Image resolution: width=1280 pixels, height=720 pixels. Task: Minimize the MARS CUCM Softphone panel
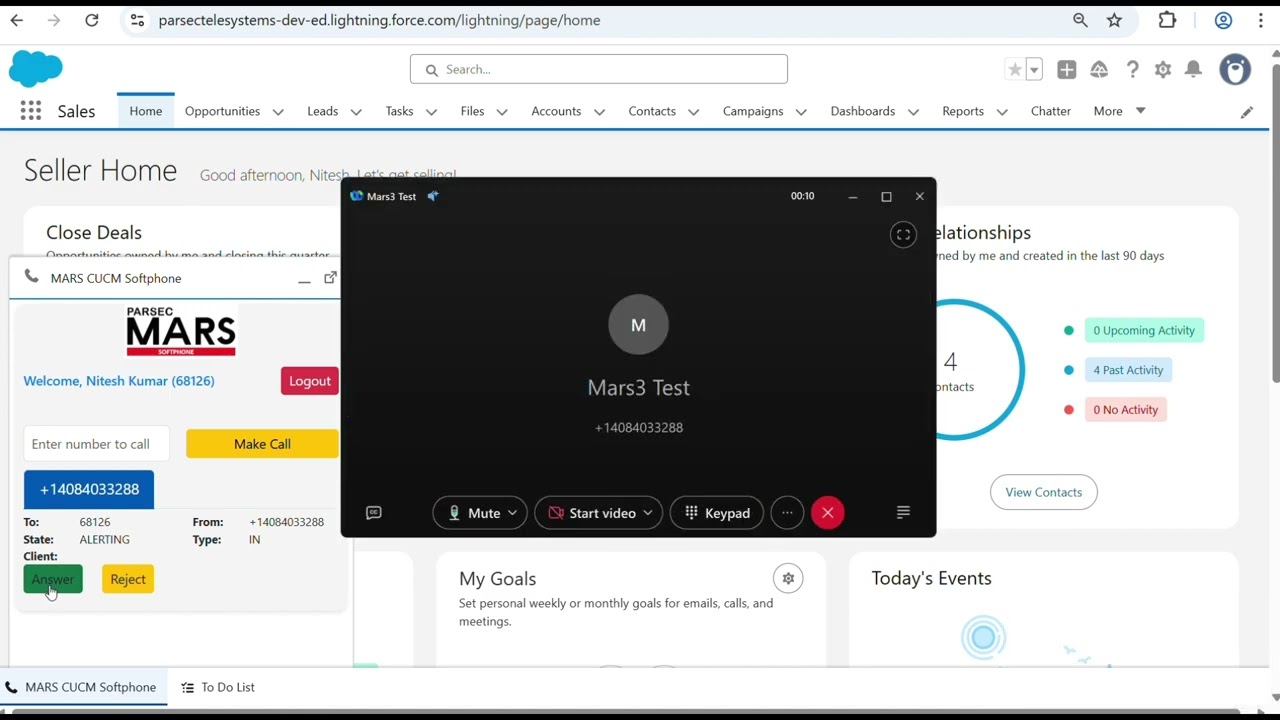[x=304, y=279]
